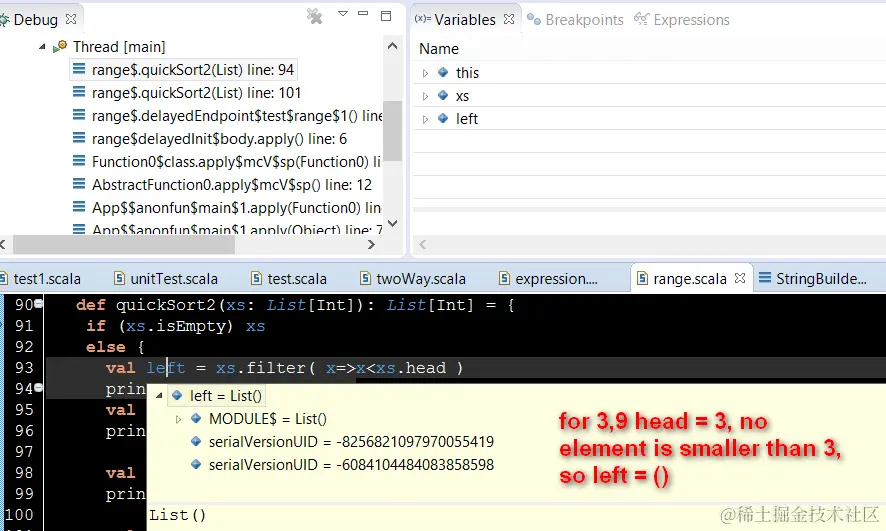Close the range.scala editor tab
886x531 pixels.
pyautogui.click(x=740, y=278)
